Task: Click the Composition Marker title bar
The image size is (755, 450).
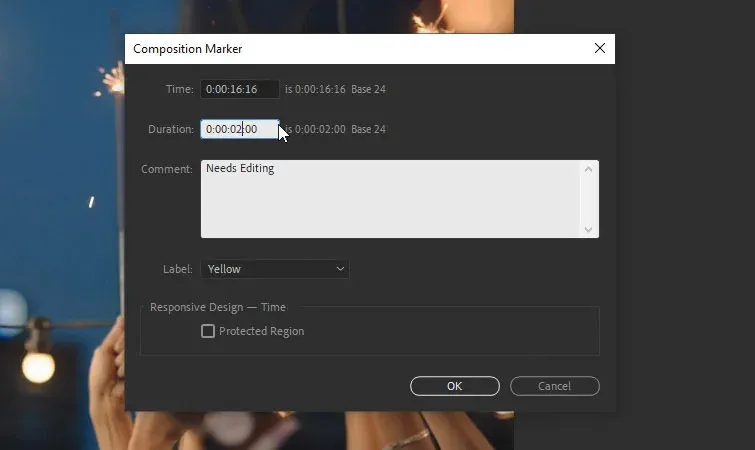Action: 356,49
